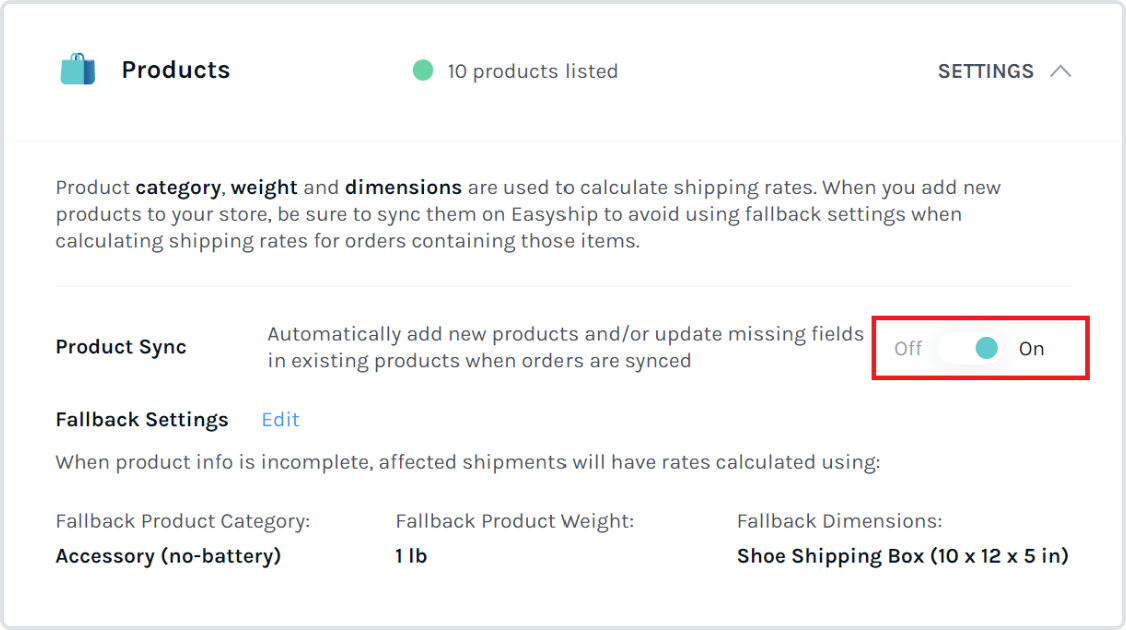This screenshot has width=1126, height=630.
Task: Toggle the Product Sync switch
Action: pyautogui.click(x=970, y=348)
